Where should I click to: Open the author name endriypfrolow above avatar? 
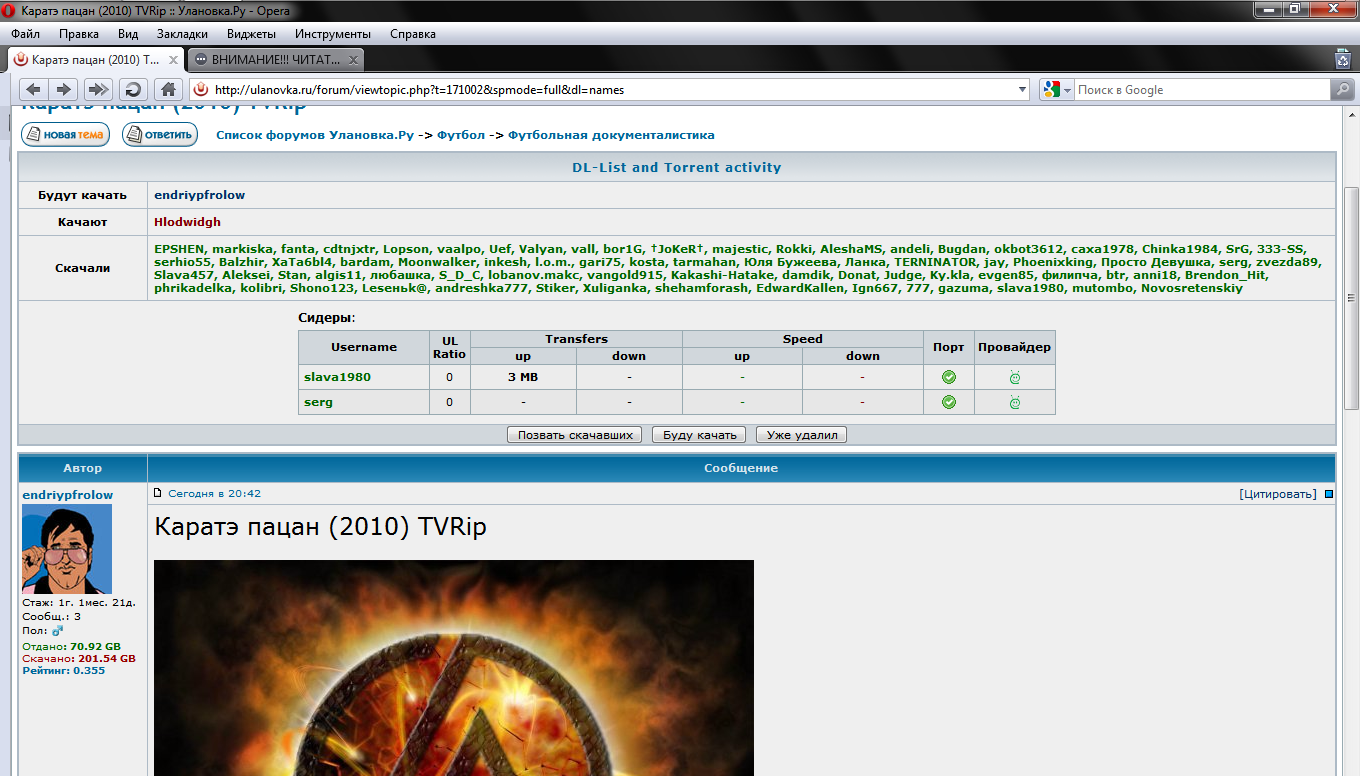[68, 495]
